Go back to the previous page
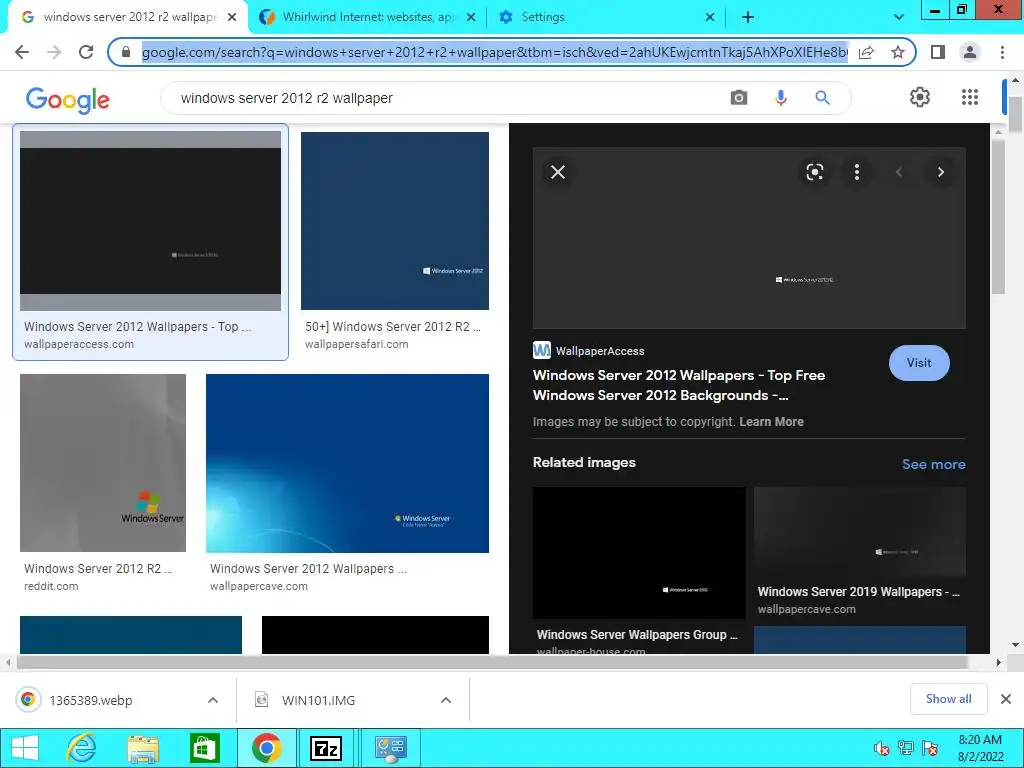Screen dimensions: 1024x768 [x=22, y=52]
